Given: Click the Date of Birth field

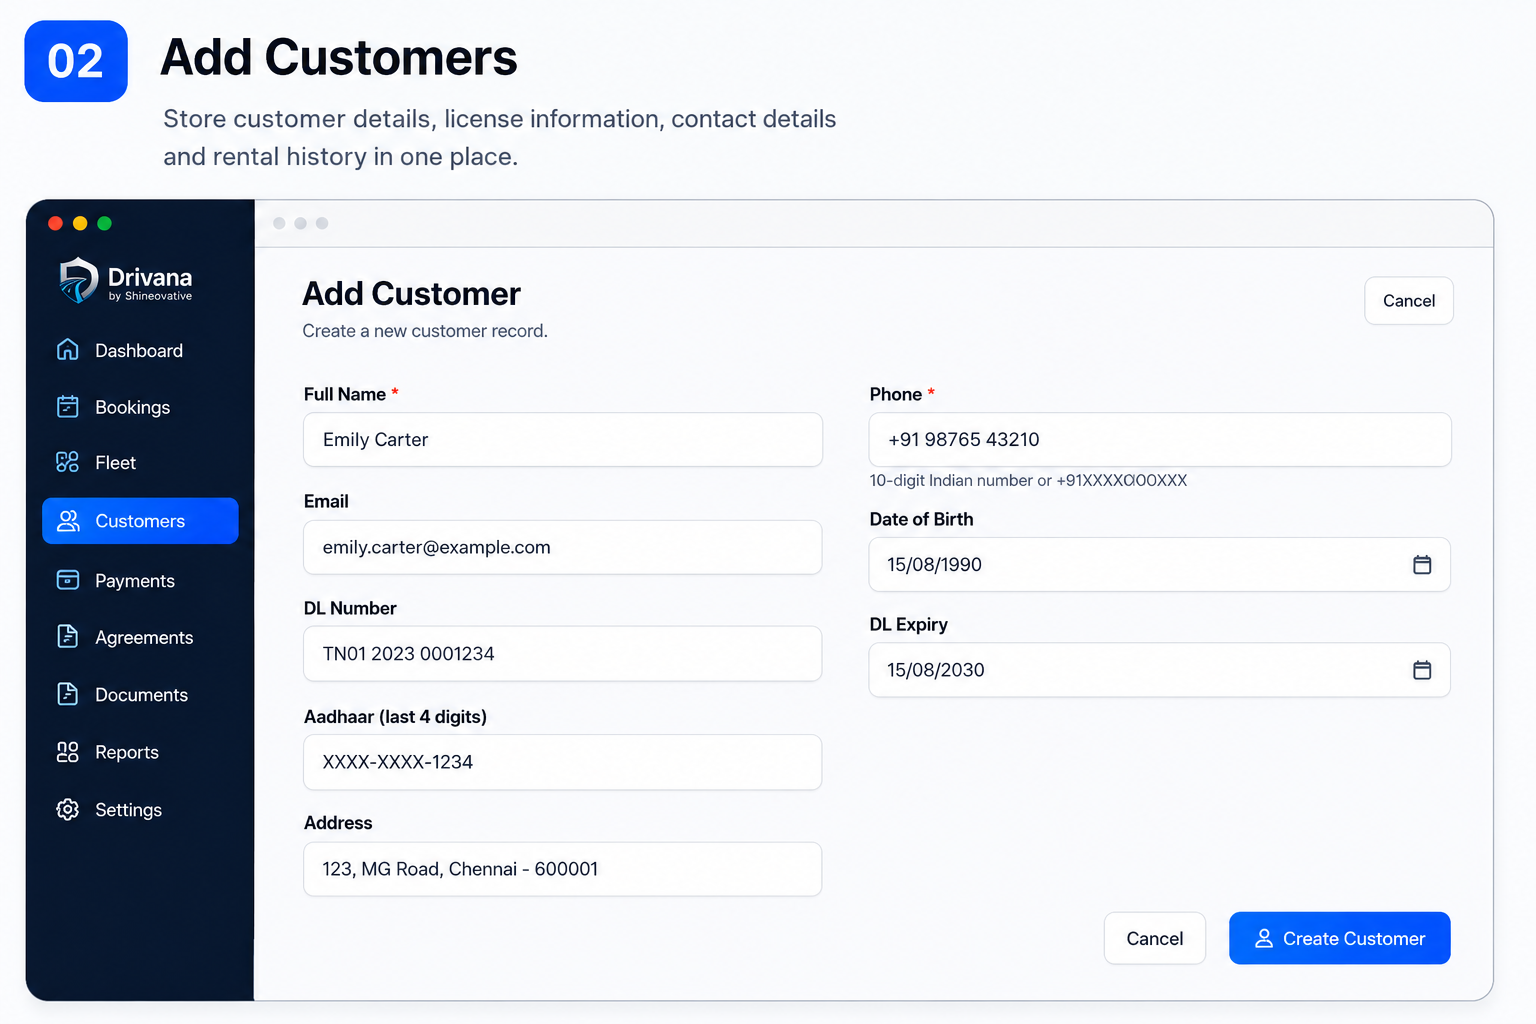Looking at the screenshot, I should click(x=1160, y=565).
